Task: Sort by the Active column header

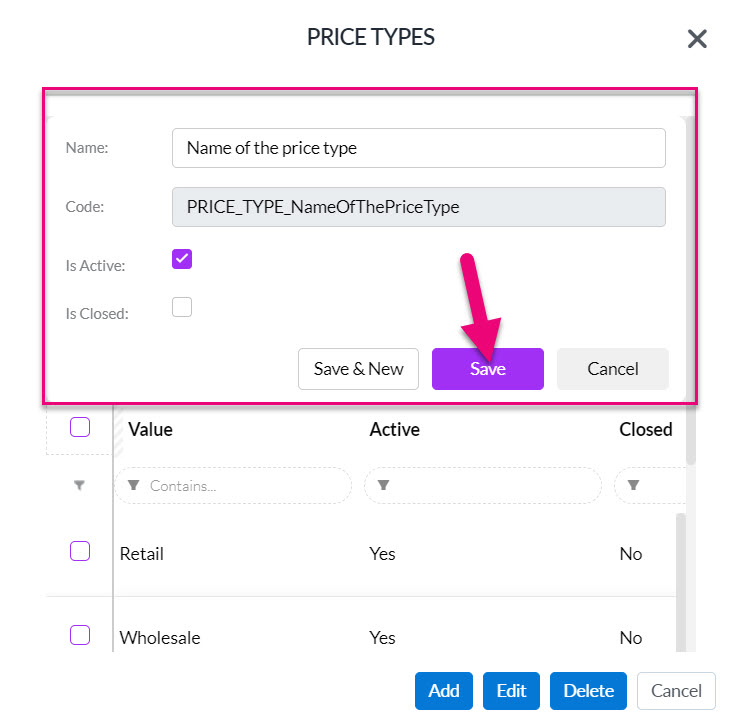Action: (x=394, y=430)
